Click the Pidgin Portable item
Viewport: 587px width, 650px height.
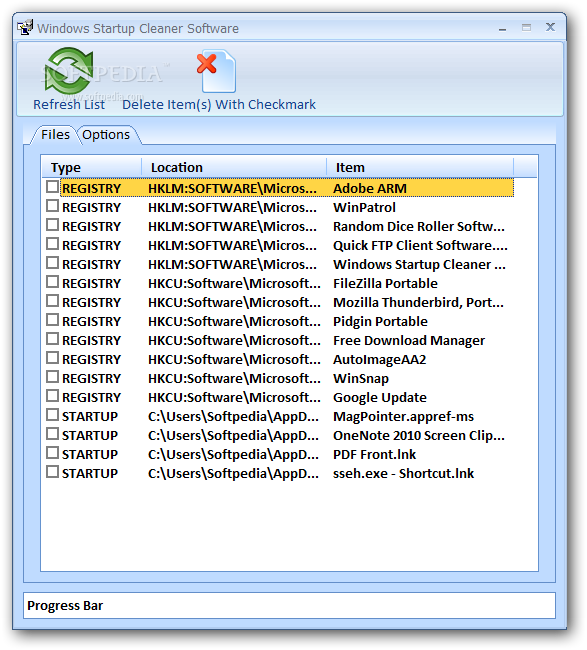tap(381, 322)
